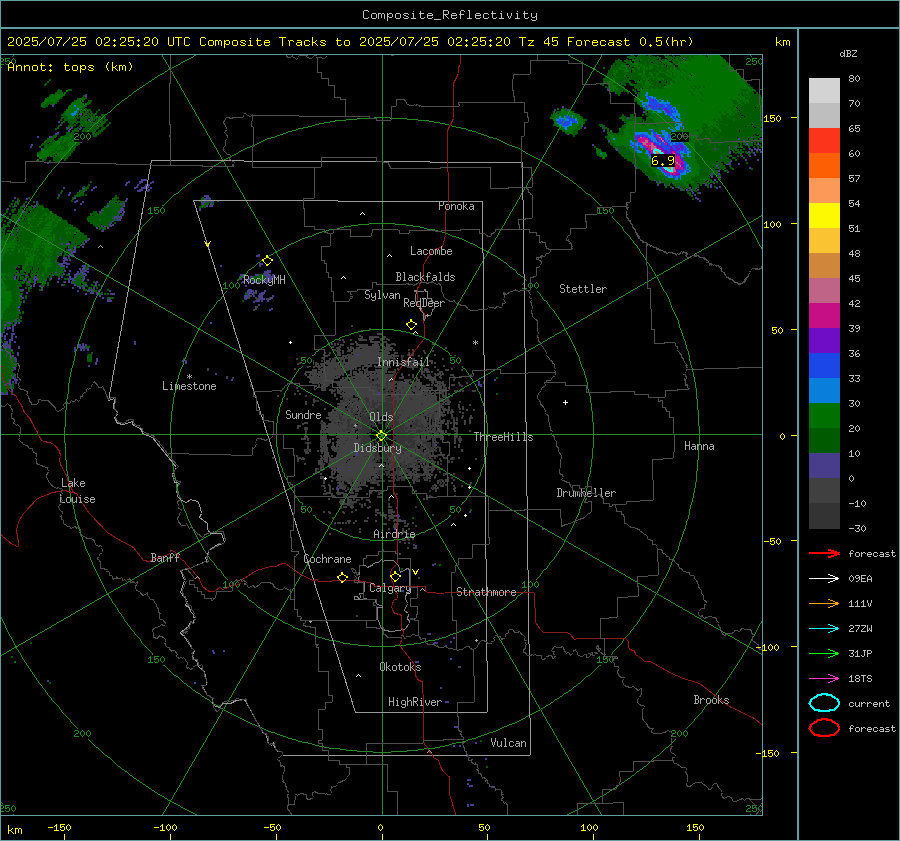Pick the light gray 70–80 dBZ swatch

[x=824, y=90]
